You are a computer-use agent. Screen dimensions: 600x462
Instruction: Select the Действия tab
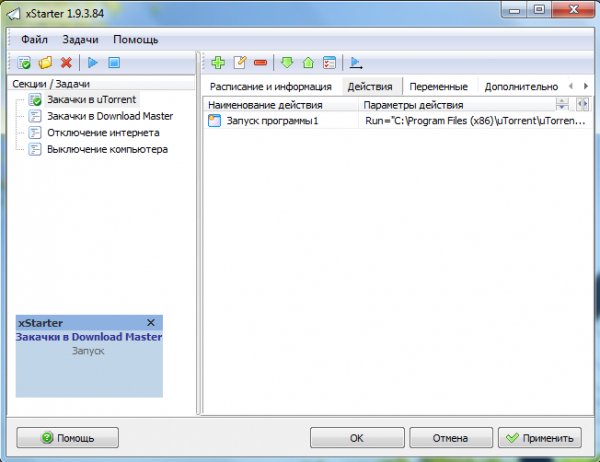click(x=370, y=87)
